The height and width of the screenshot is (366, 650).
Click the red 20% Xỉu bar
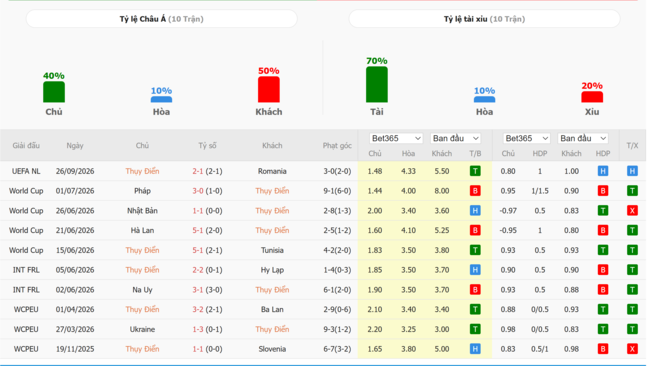tap(592, 97)
